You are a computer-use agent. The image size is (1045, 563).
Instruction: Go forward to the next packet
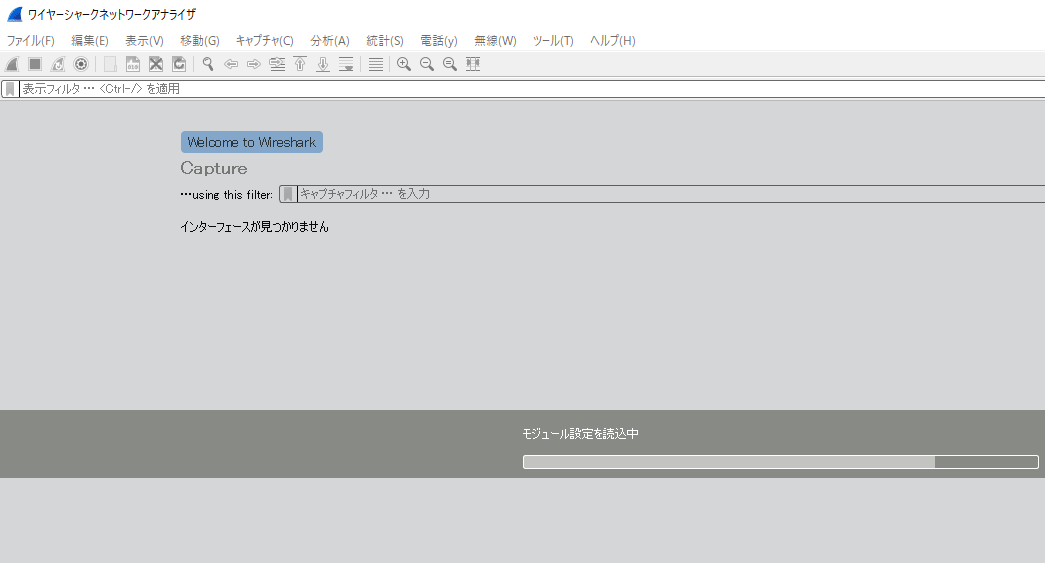coord(254,64)
